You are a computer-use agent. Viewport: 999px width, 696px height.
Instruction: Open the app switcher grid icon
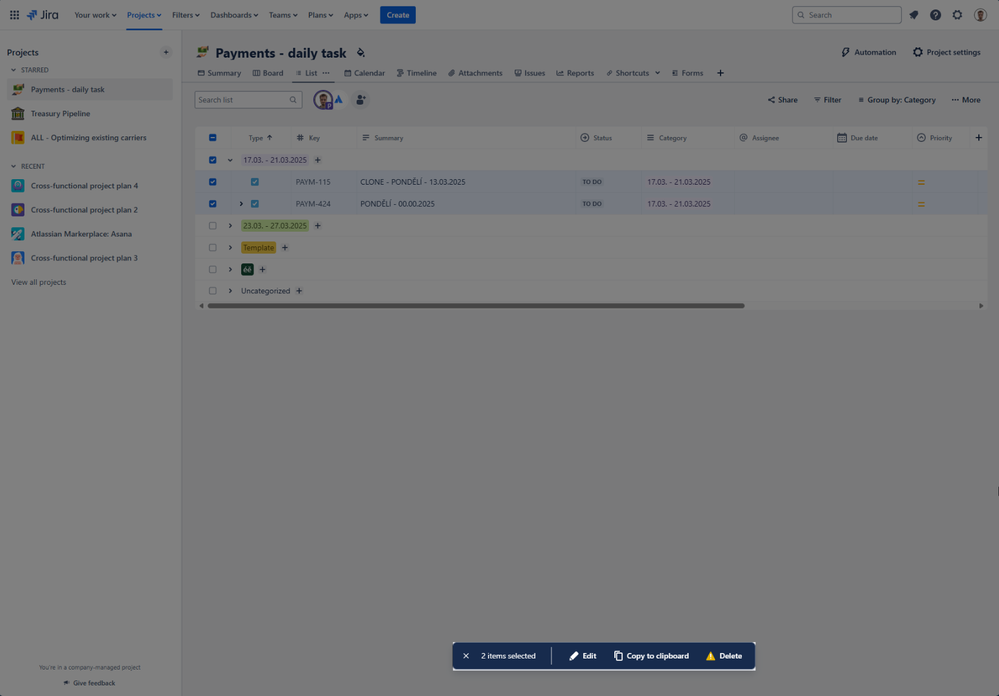[x=14, y=15]
